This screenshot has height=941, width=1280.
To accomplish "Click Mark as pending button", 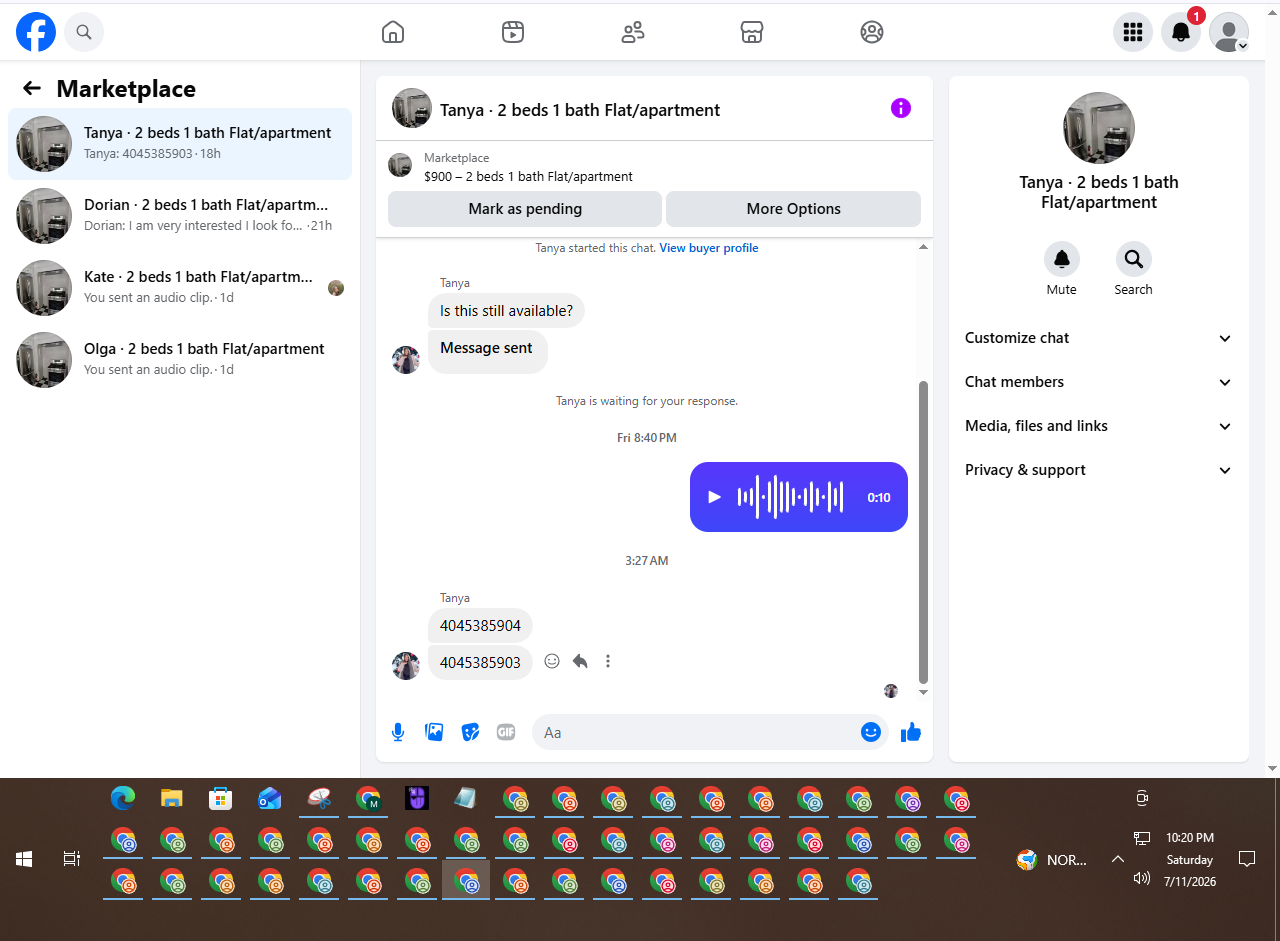I will click(x=525, y=209).
